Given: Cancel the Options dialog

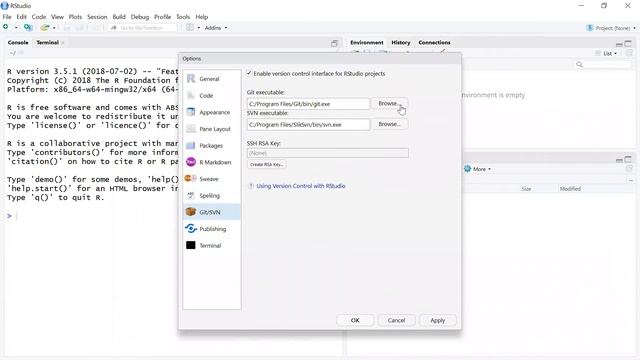Looking at the screenshot, I should (396, 320).
